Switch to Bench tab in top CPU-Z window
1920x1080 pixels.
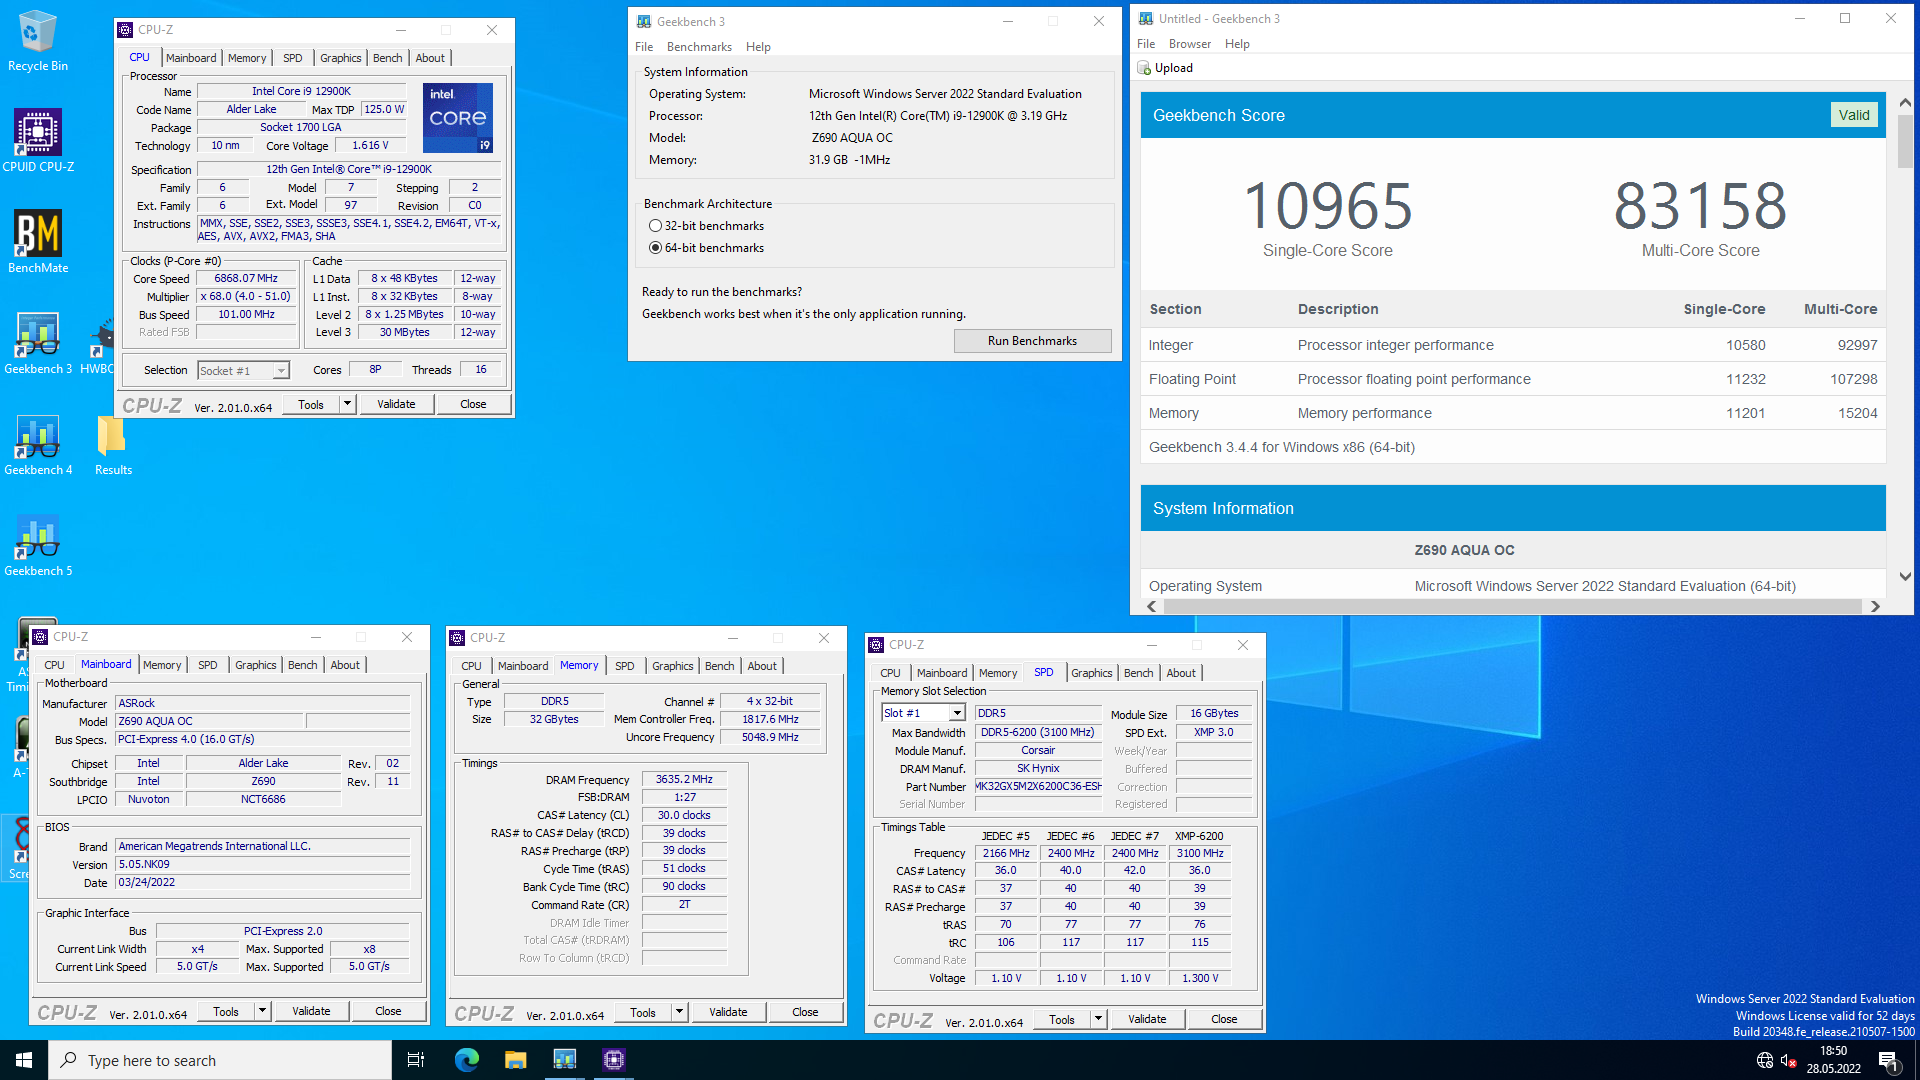click(x=388, y=58)
